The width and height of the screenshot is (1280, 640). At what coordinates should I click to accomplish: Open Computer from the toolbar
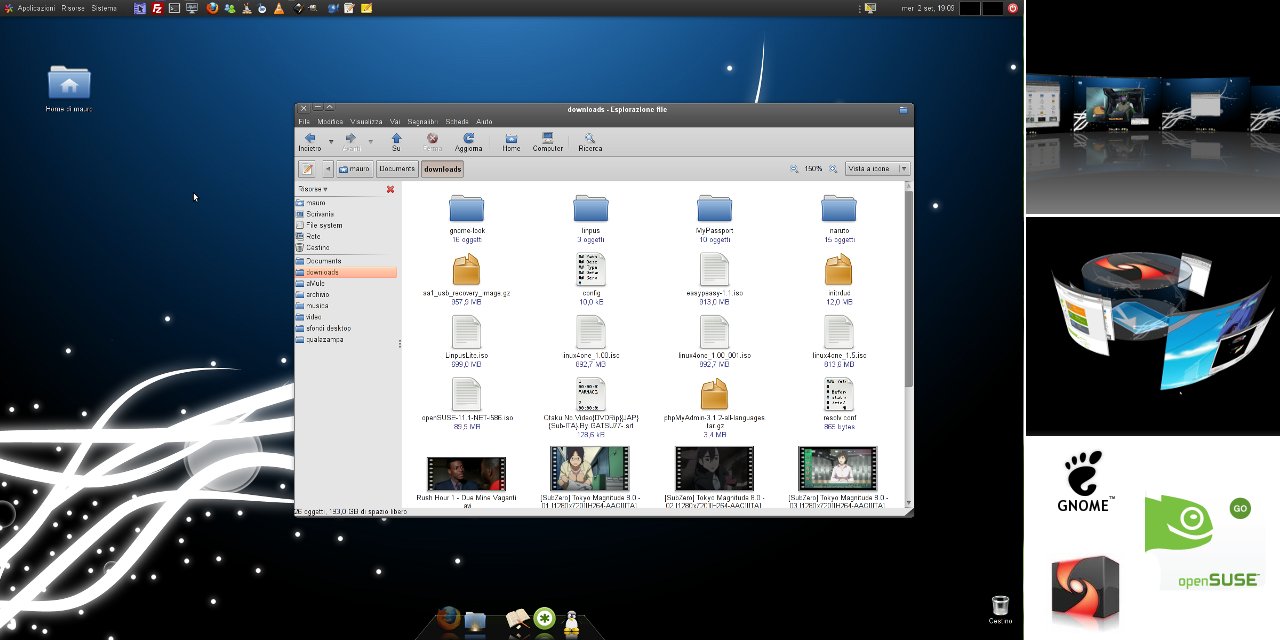[x=547, y=141]
